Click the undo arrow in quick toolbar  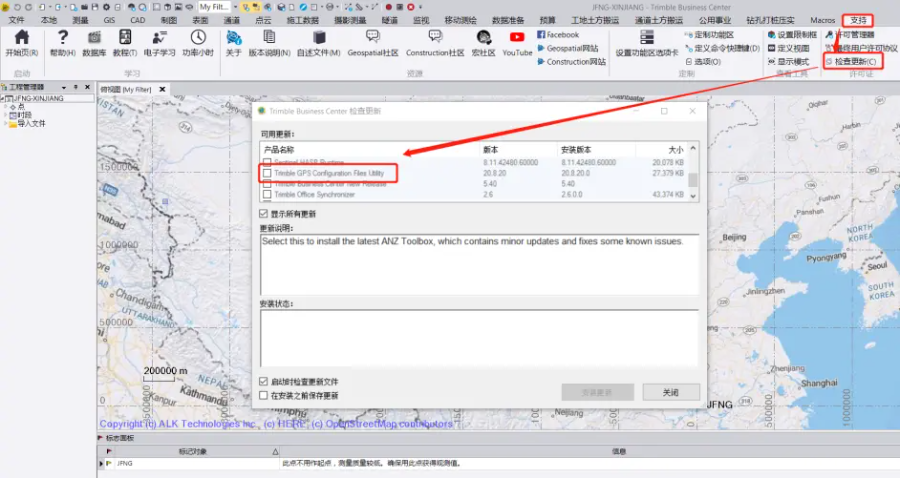tap(17, 7)
